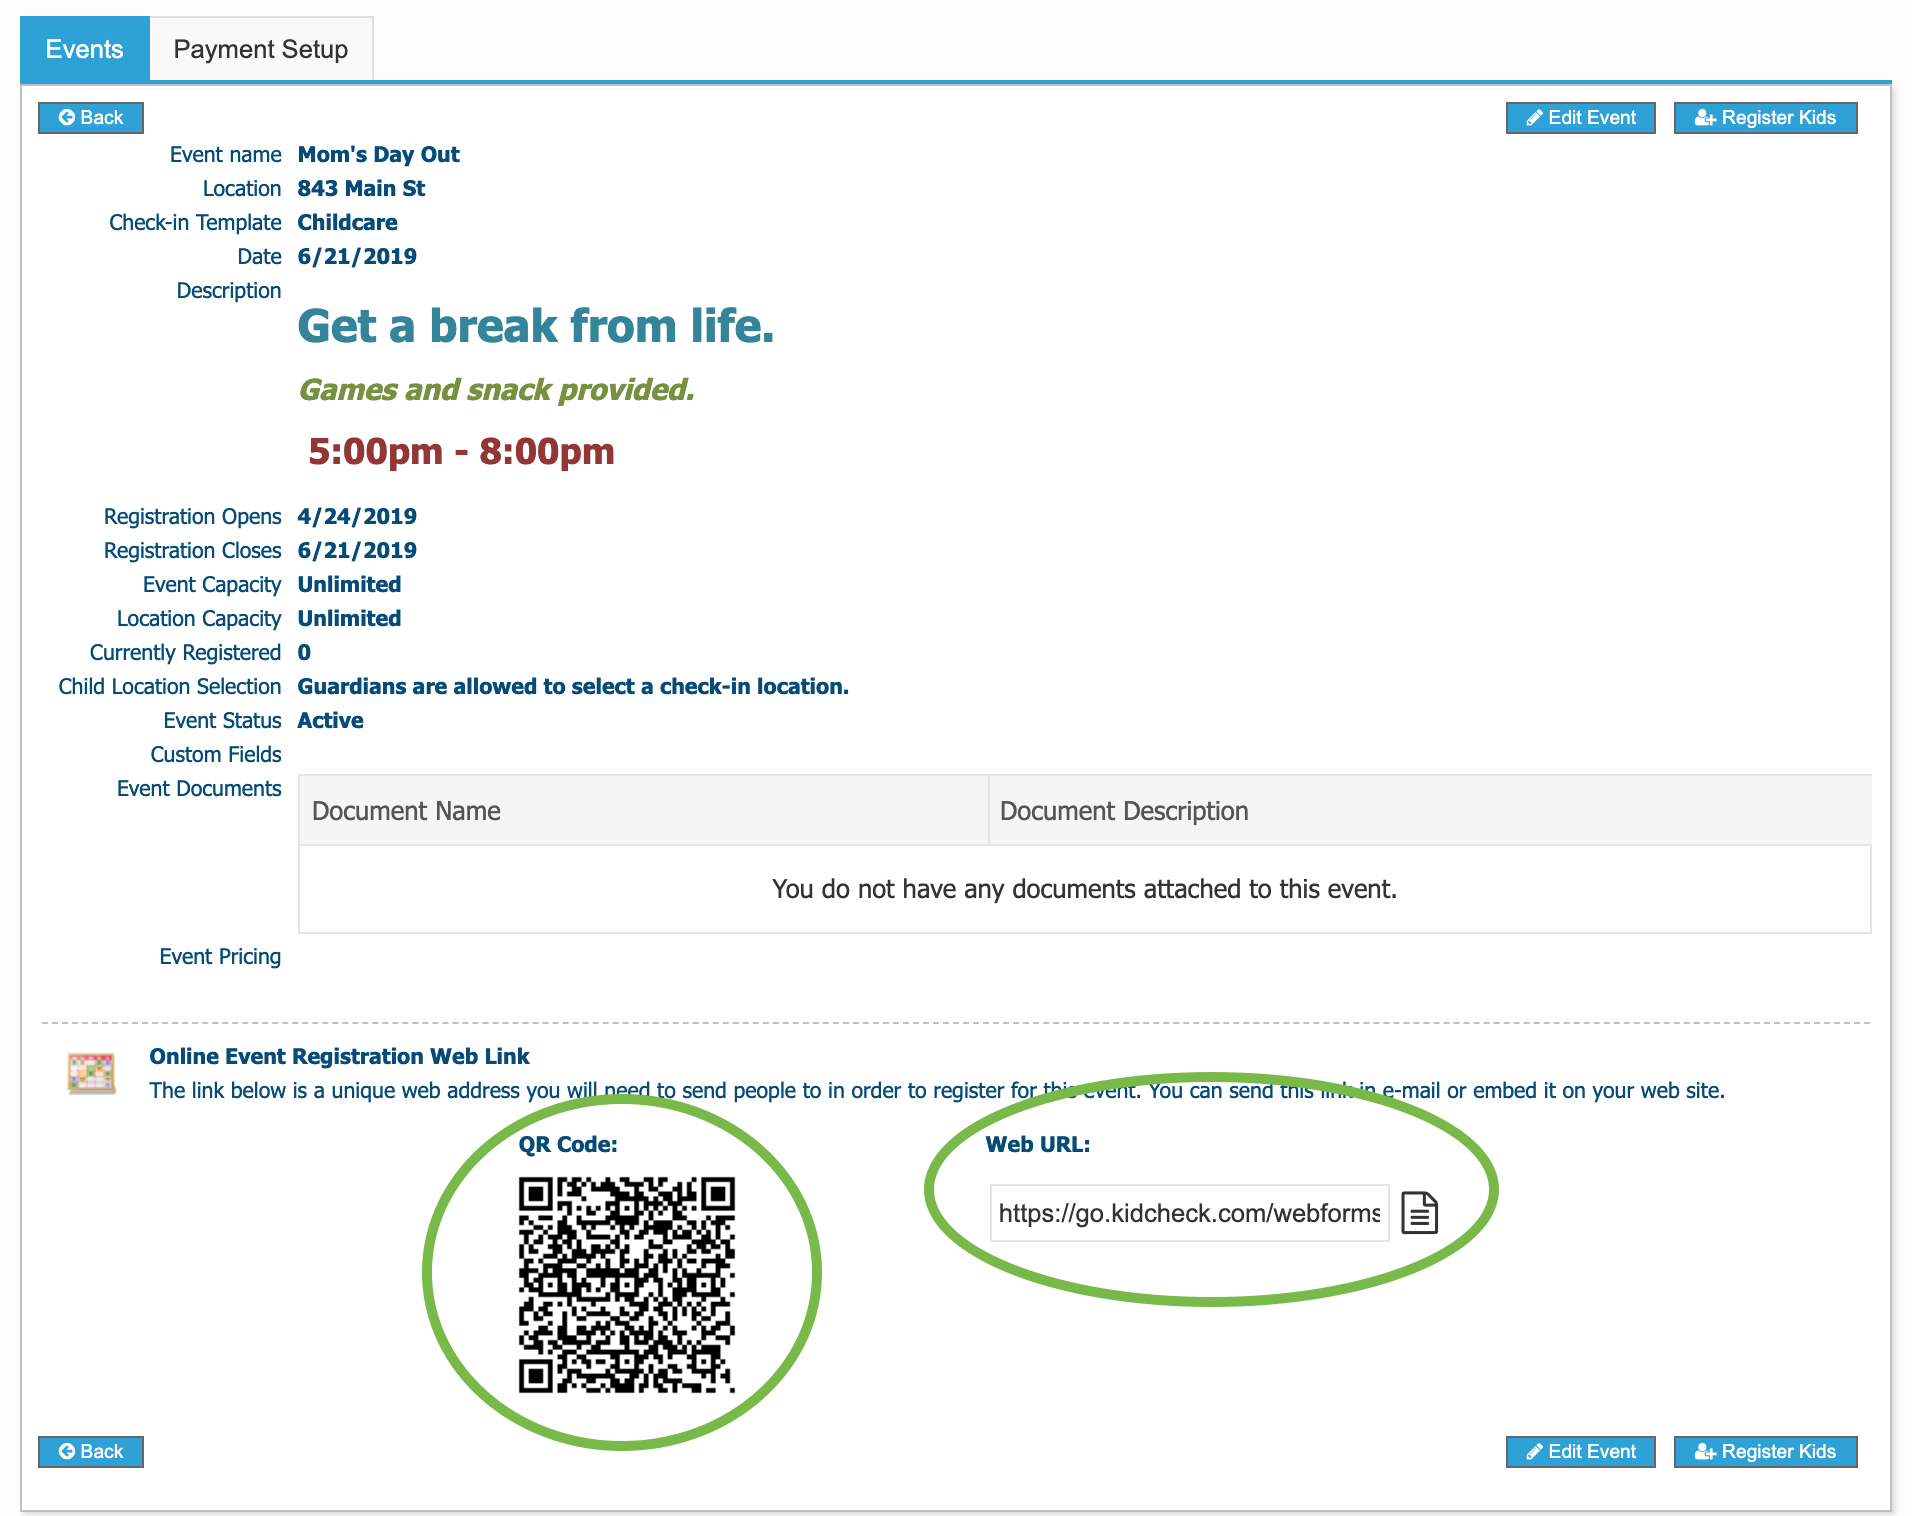
Task: Click the 'Web URL:' label
Action: tap(1037, 1145)
